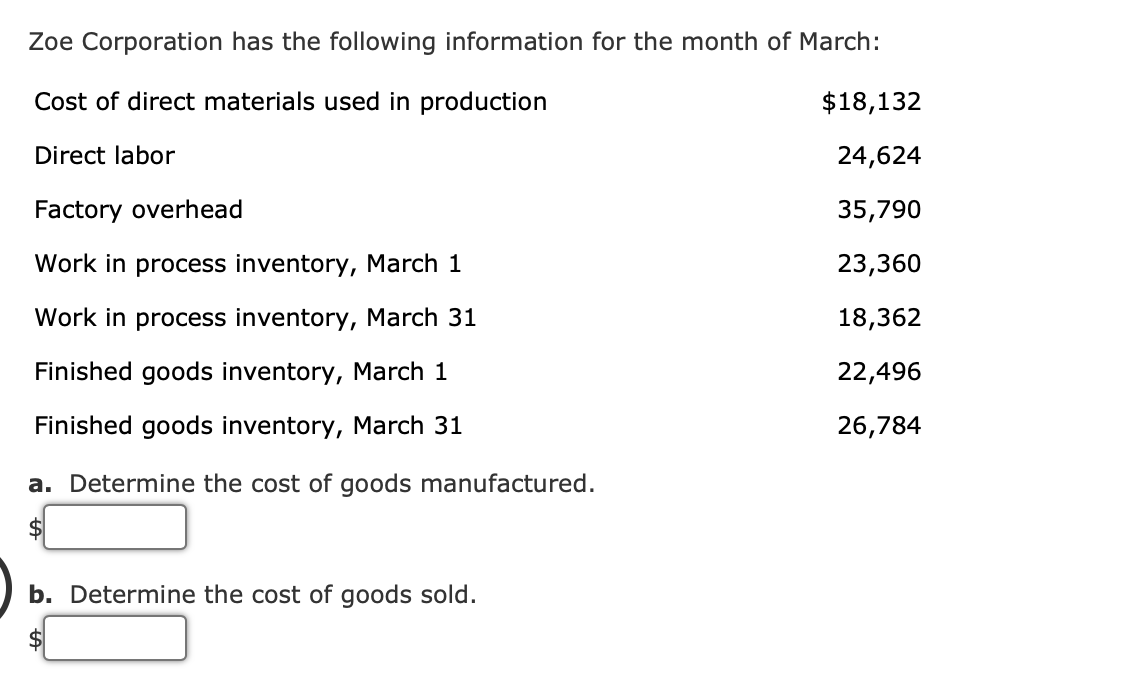
Task: Select the dollar sign next to part b's box
Action: click(36, 637)
